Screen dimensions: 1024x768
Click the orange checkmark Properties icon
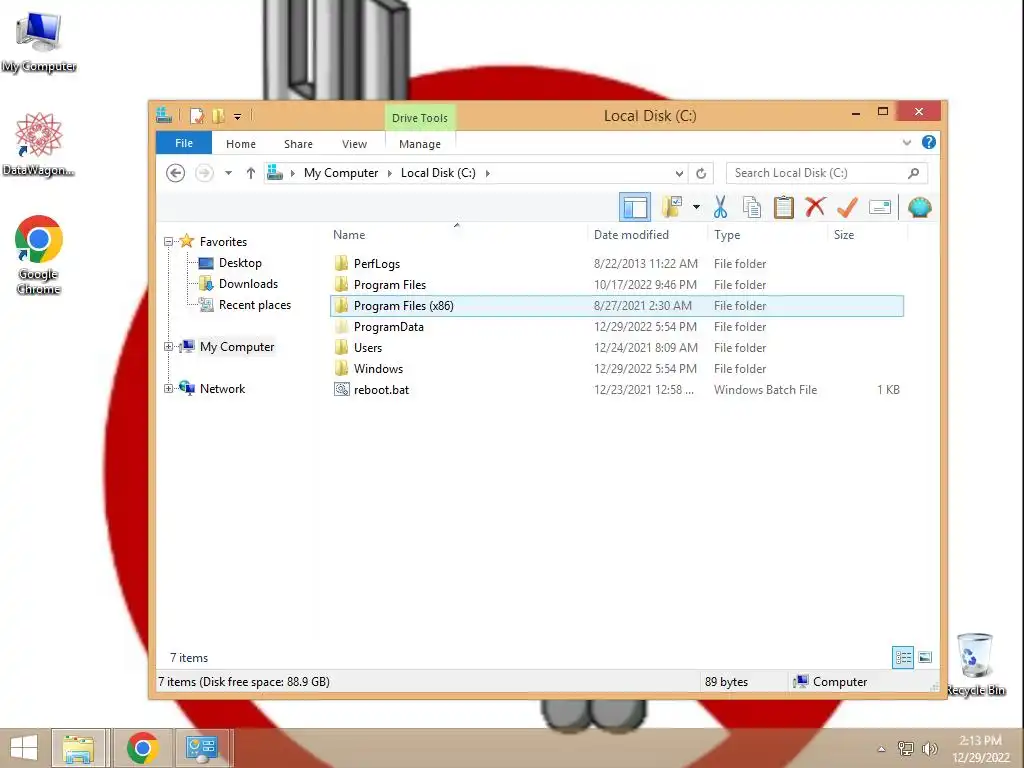click(x=847, y=208)
